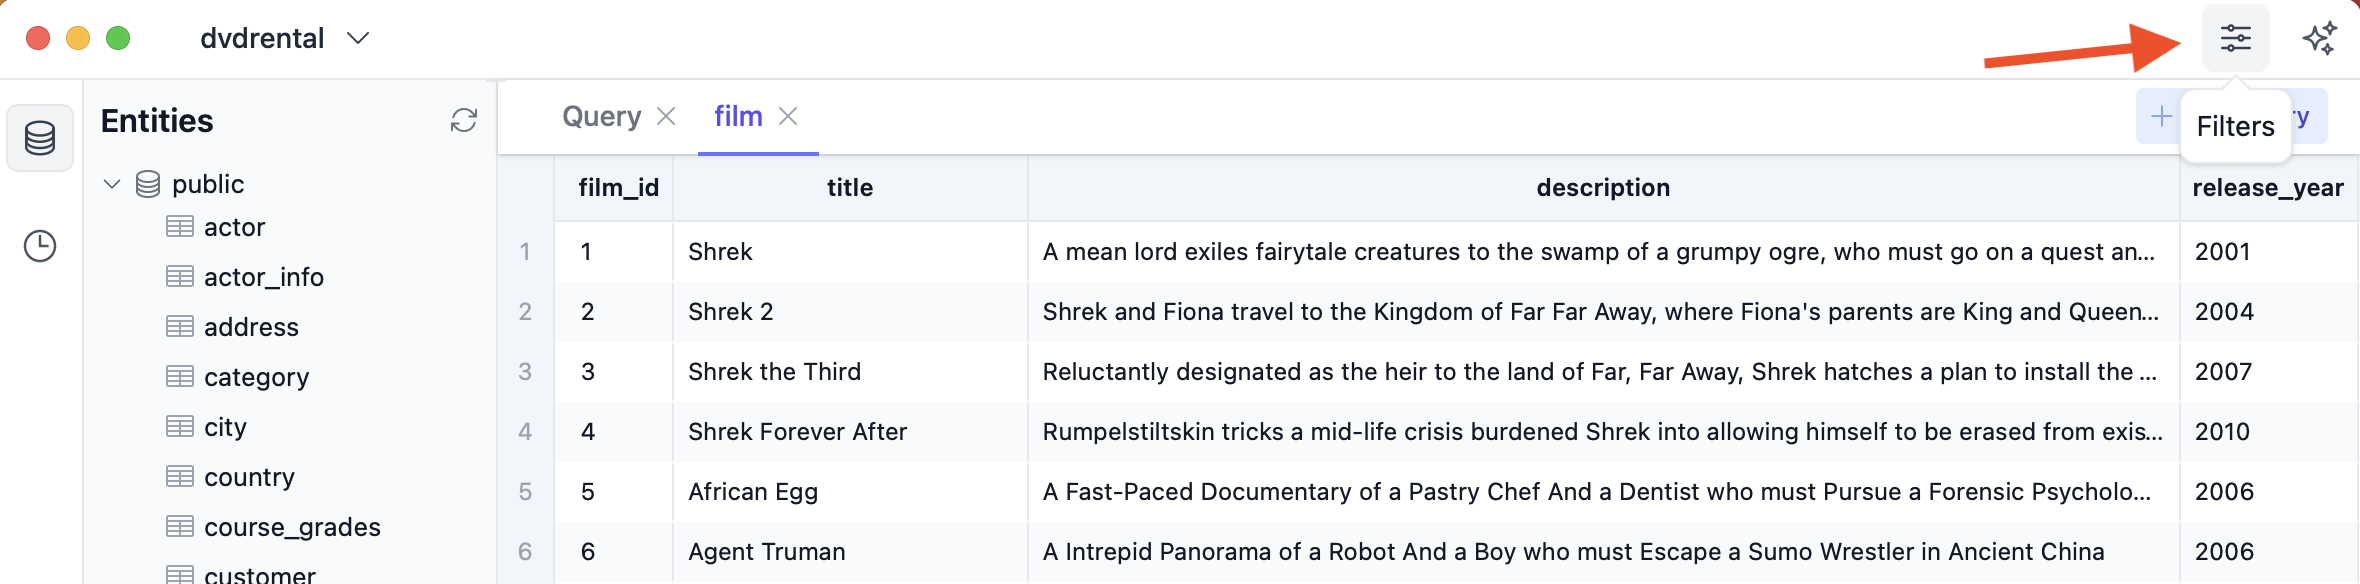Image resolution: width=2360 pixels, height=584 pixels.
Task: Open the course_grades table
Action: [292, 527]
